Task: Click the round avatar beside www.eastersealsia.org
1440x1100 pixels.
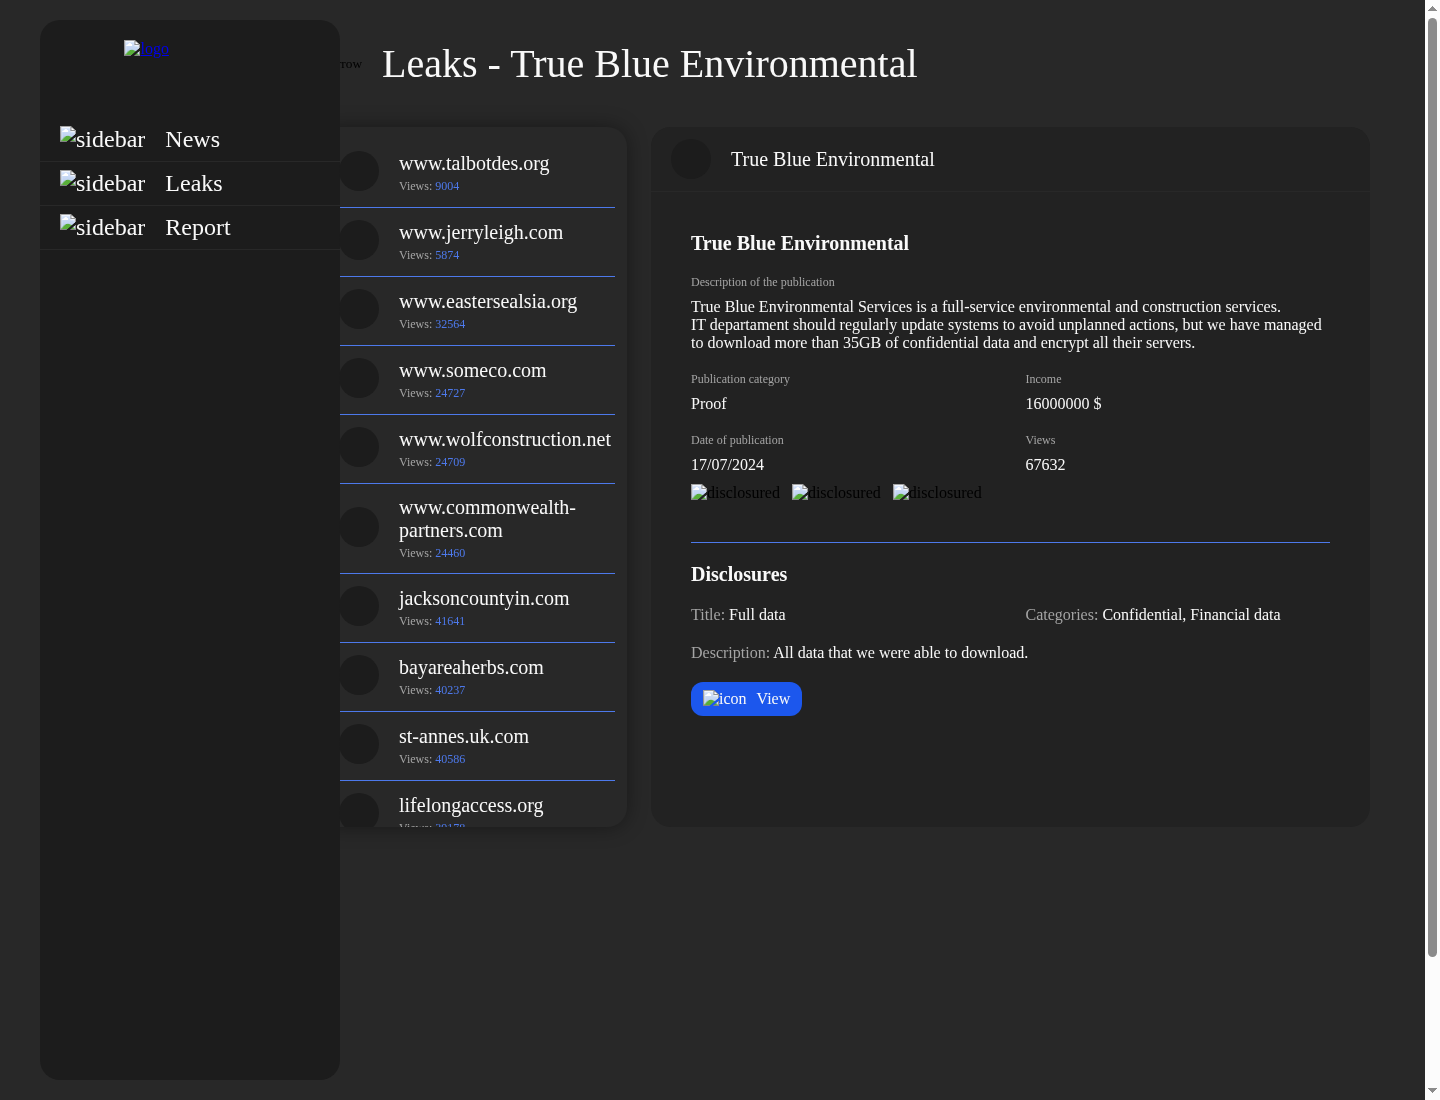Action: pos(359,309)
